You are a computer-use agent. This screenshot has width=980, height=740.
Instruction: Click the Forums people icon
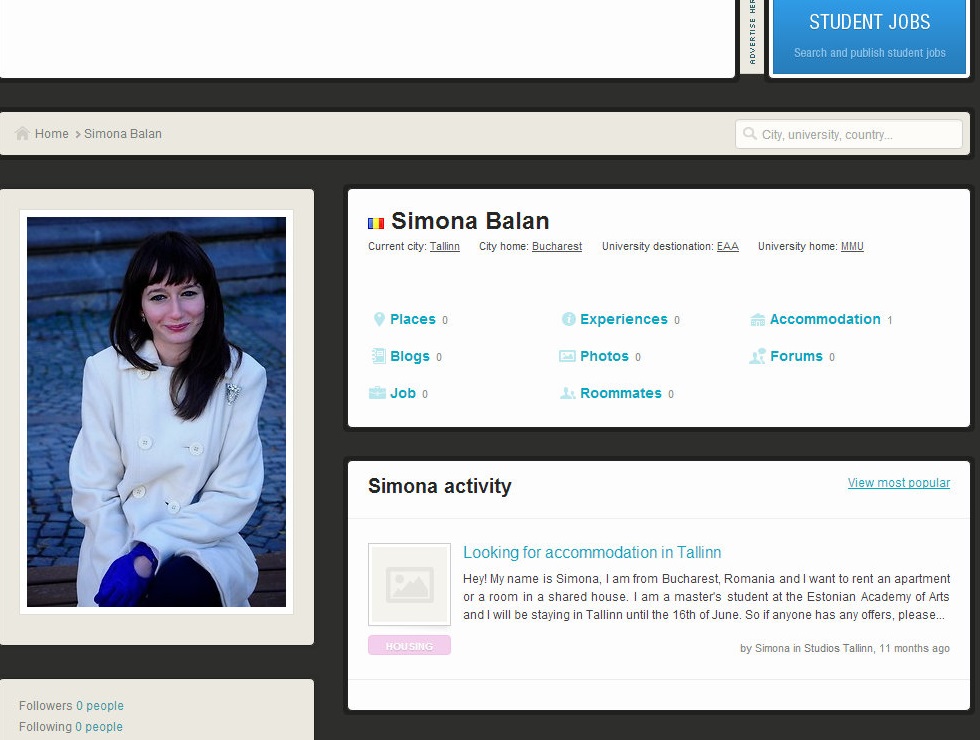pyautogui.click(x=757, y=356)
